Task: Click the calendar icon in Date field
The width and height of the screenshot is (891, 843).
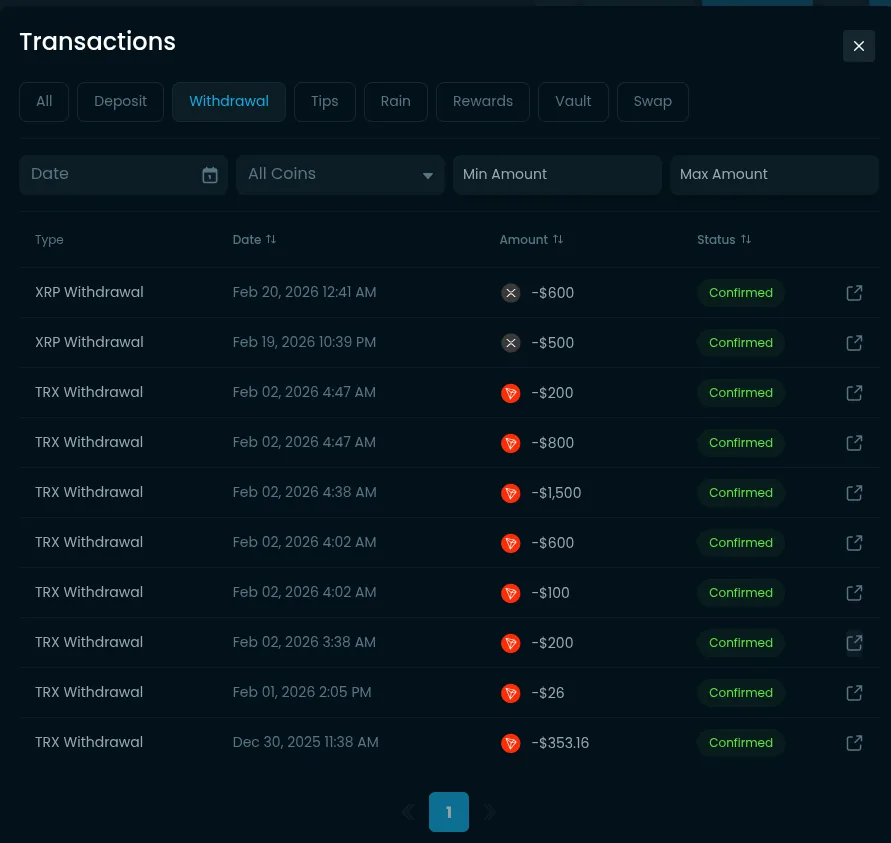Action: (x=210, y=175)
